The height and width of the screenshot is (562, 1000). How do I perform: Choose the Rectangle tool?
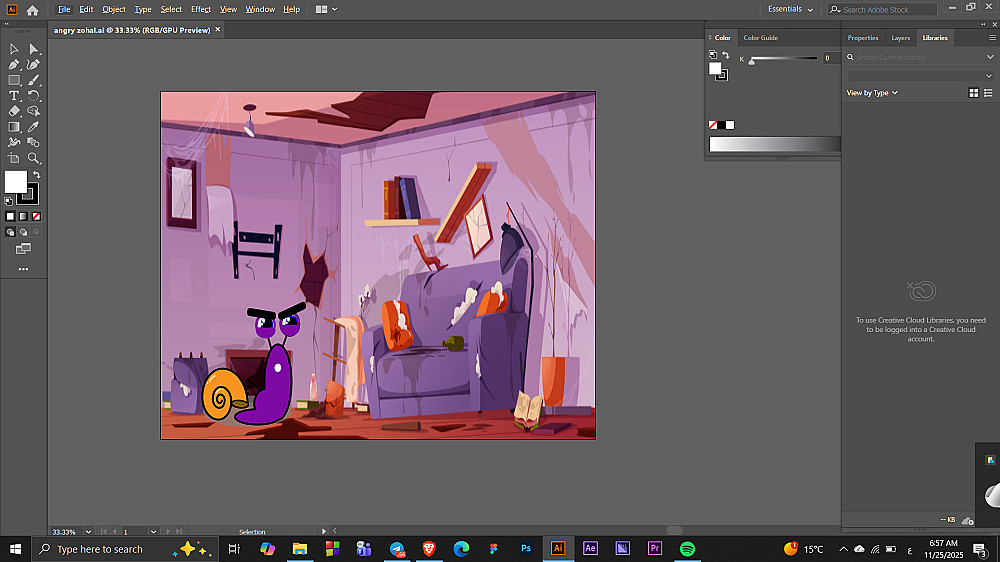coord(14,80)
